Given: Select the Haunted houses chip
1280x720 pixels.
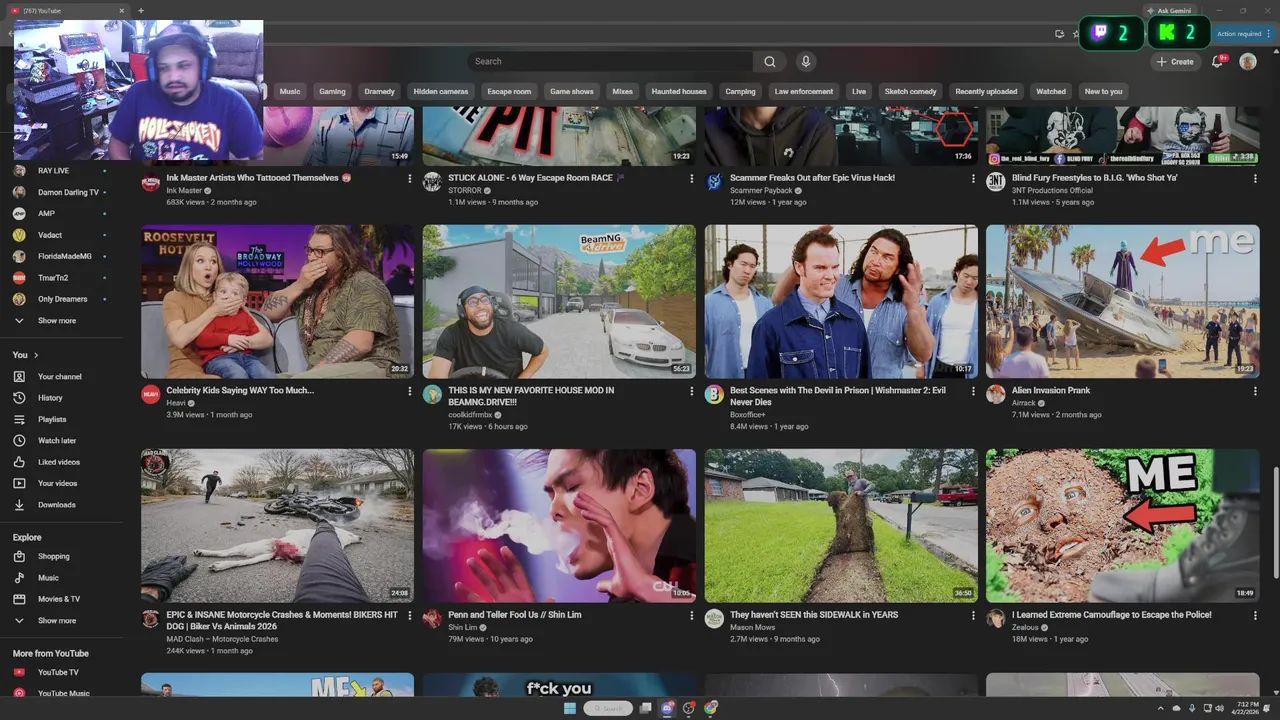Looking at the screenshot, I should (x=679, y=91).
